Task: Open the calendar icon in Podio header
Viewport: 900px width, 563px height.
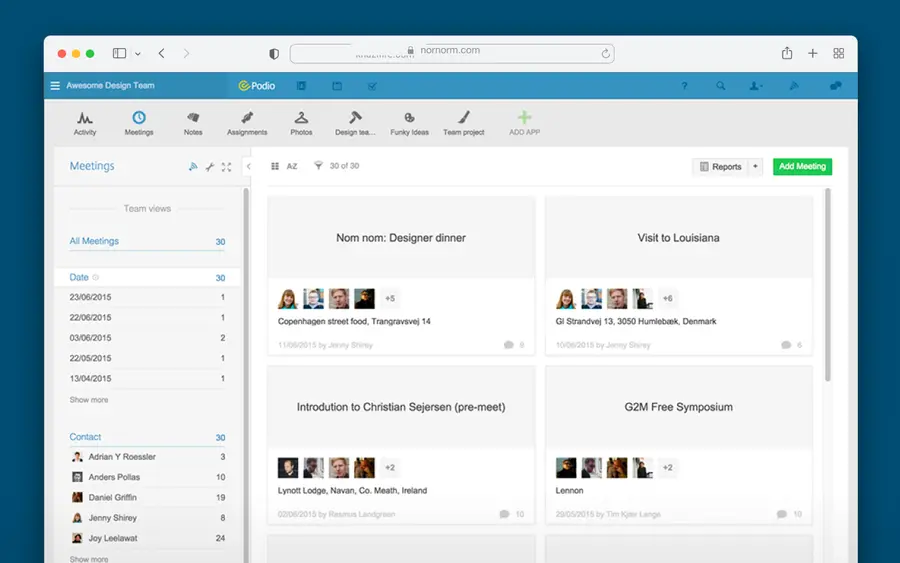Action: [x=337, y=86]
